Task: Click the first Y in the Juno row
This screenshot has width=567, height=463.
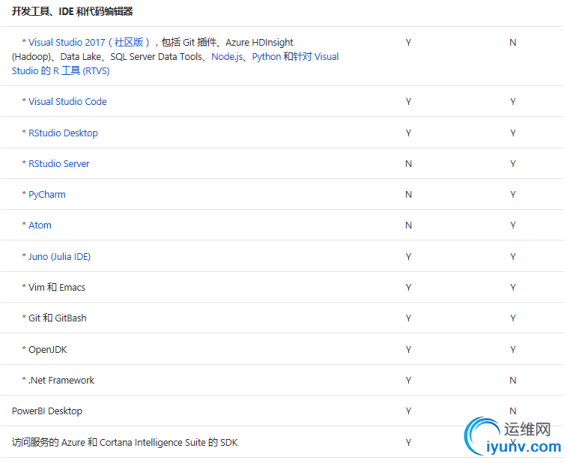Action: click(x=408, y=257)
